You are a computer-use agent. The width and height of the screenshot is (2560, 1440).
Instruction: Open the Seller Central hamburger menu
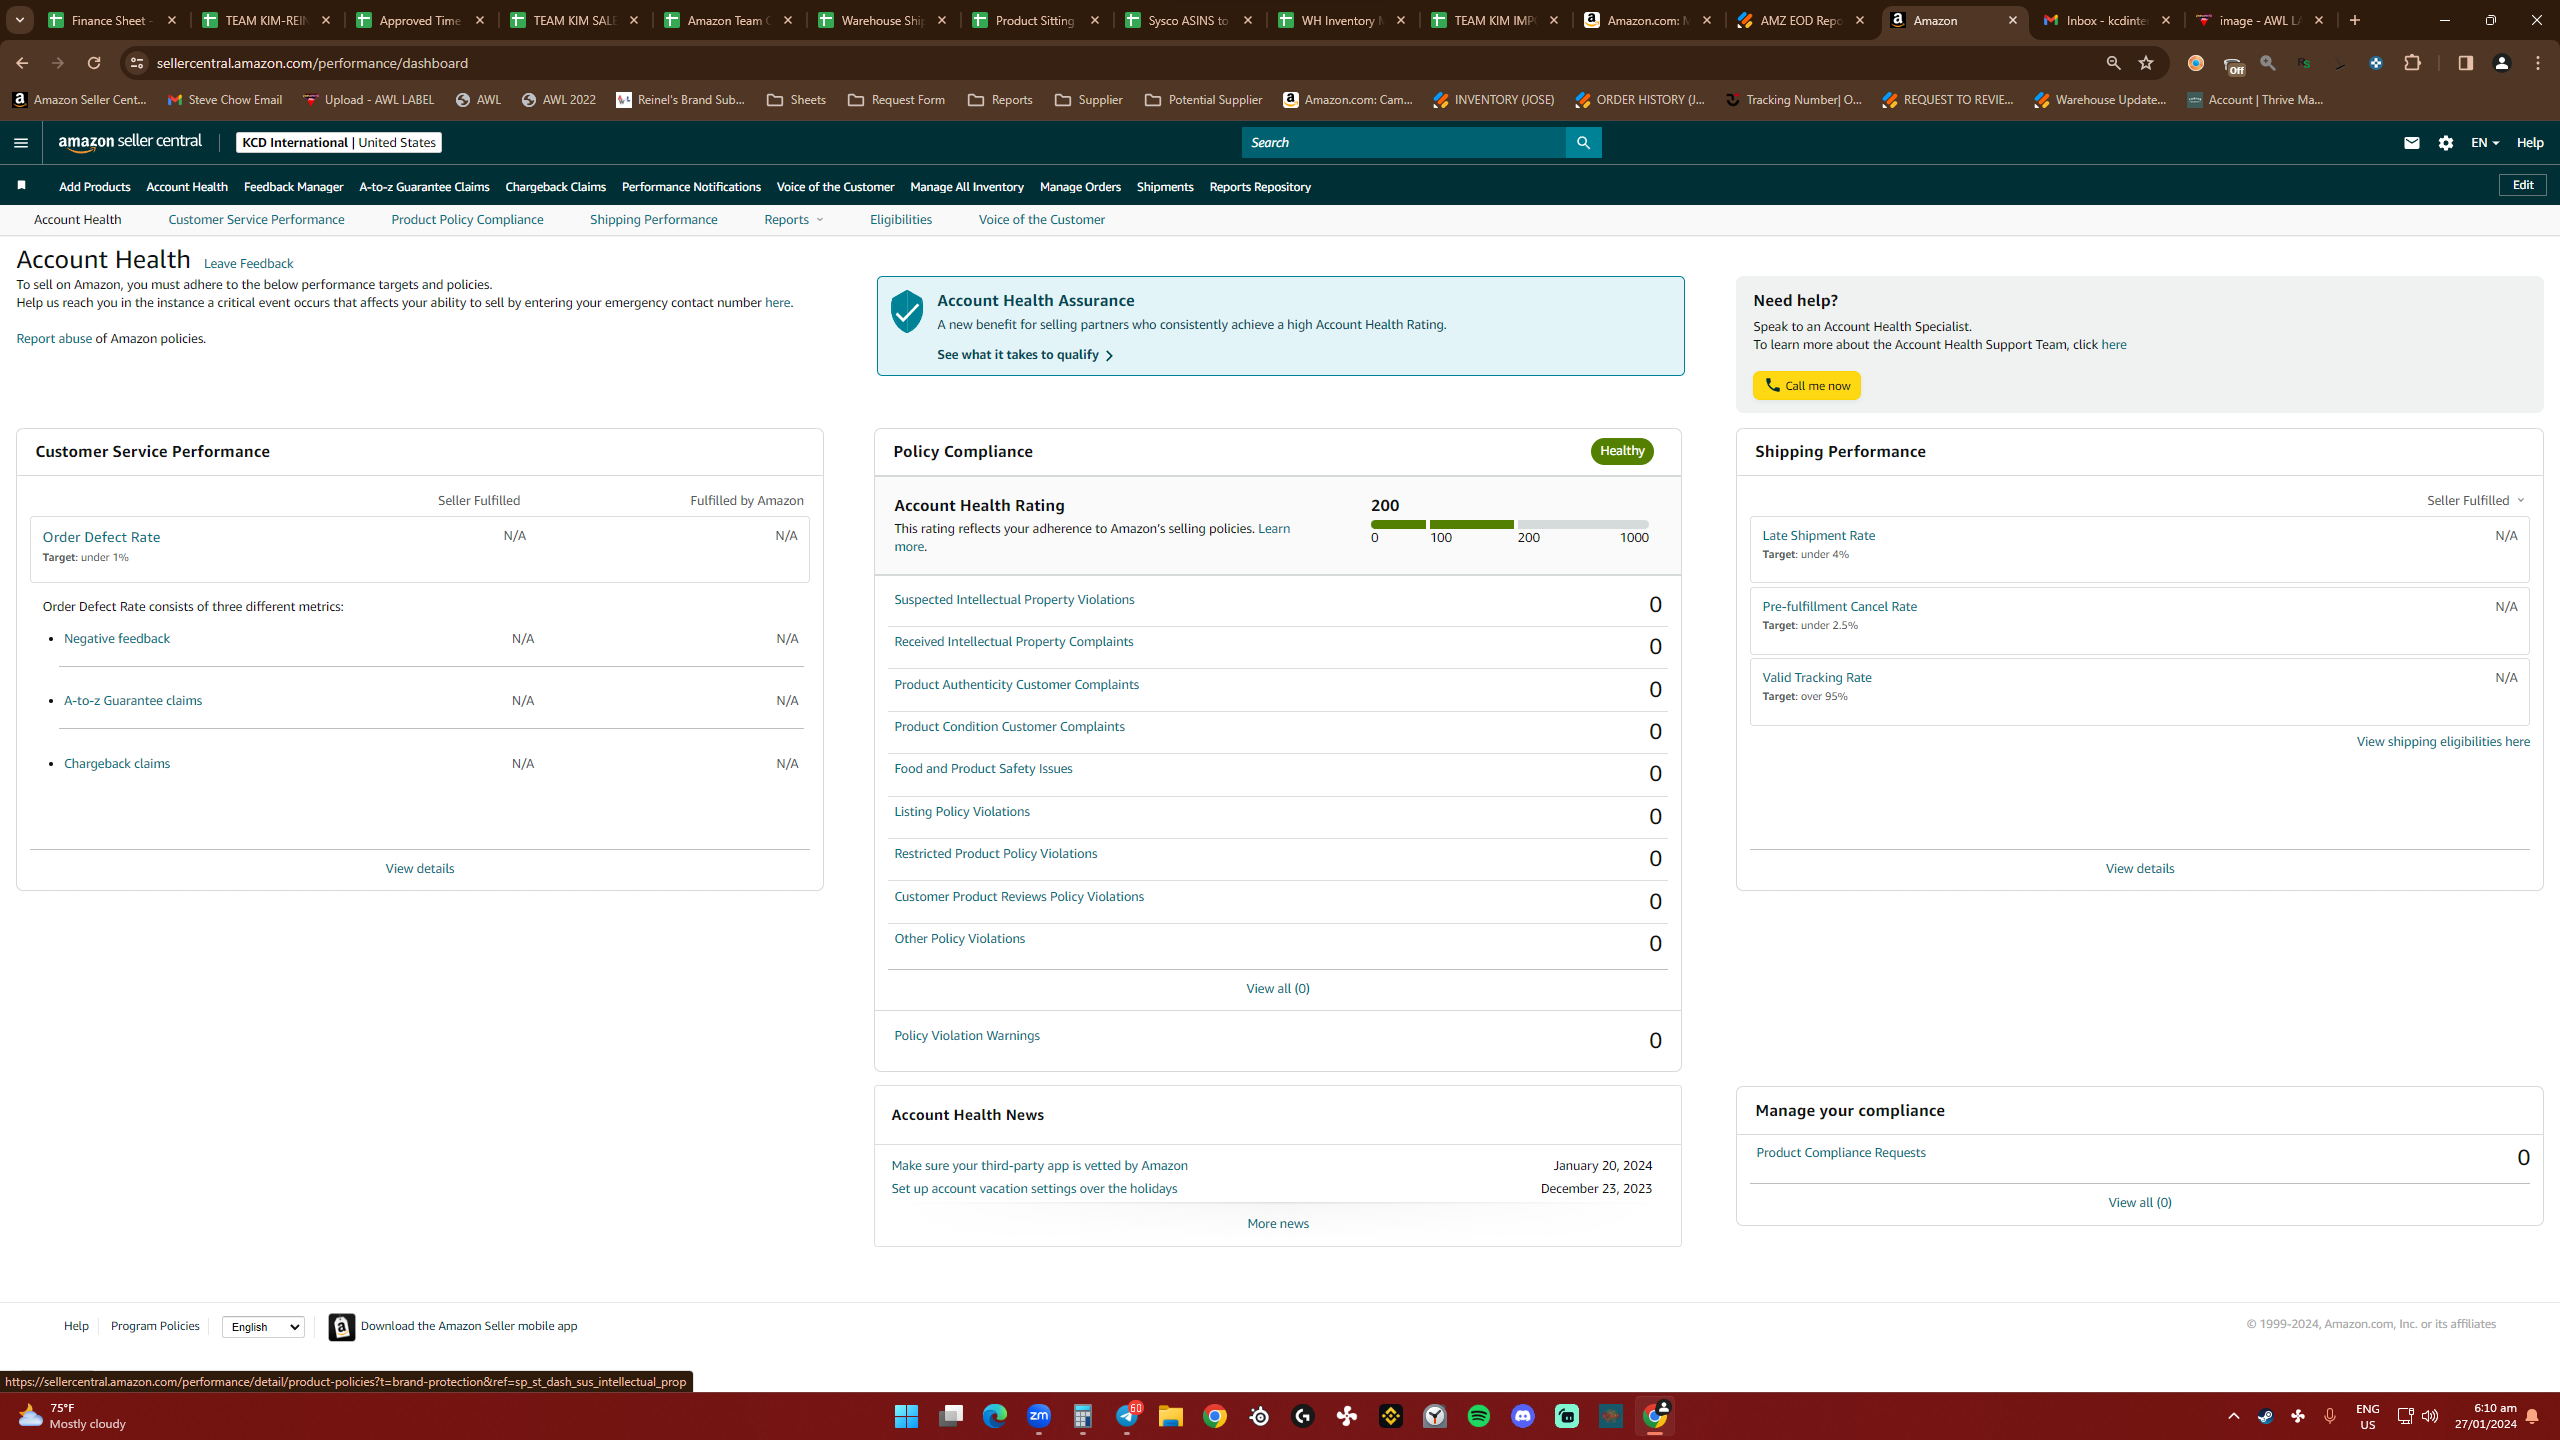(x=20, y=142)
